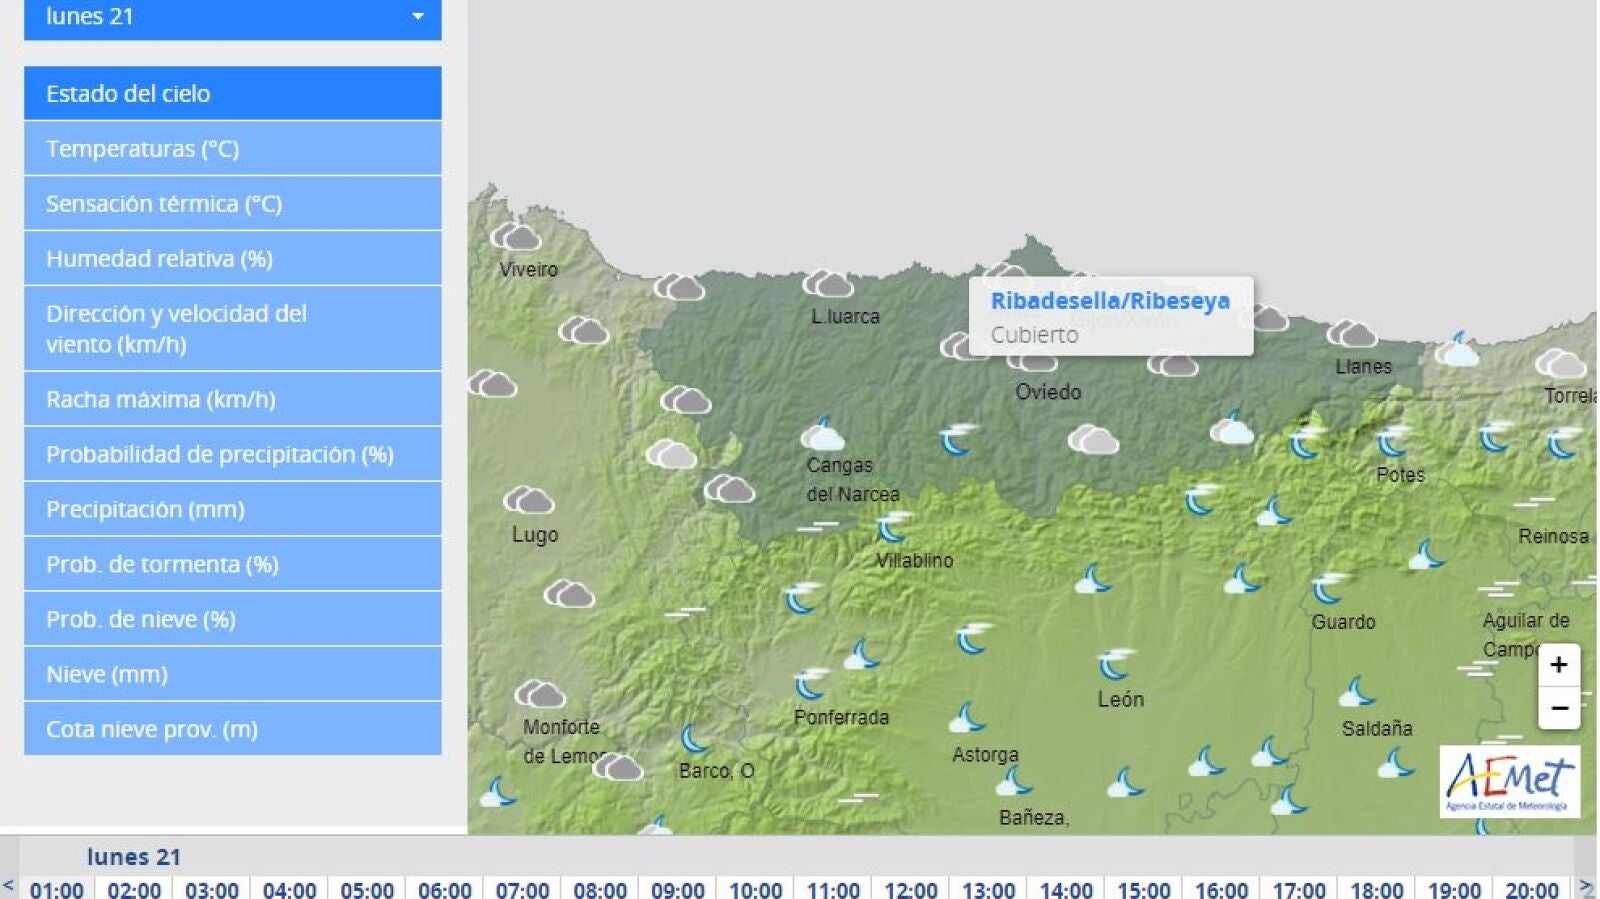Viewport: 1600px width, 899px height.
Task: Zoom in on the map
Action: pos(1559,665)
